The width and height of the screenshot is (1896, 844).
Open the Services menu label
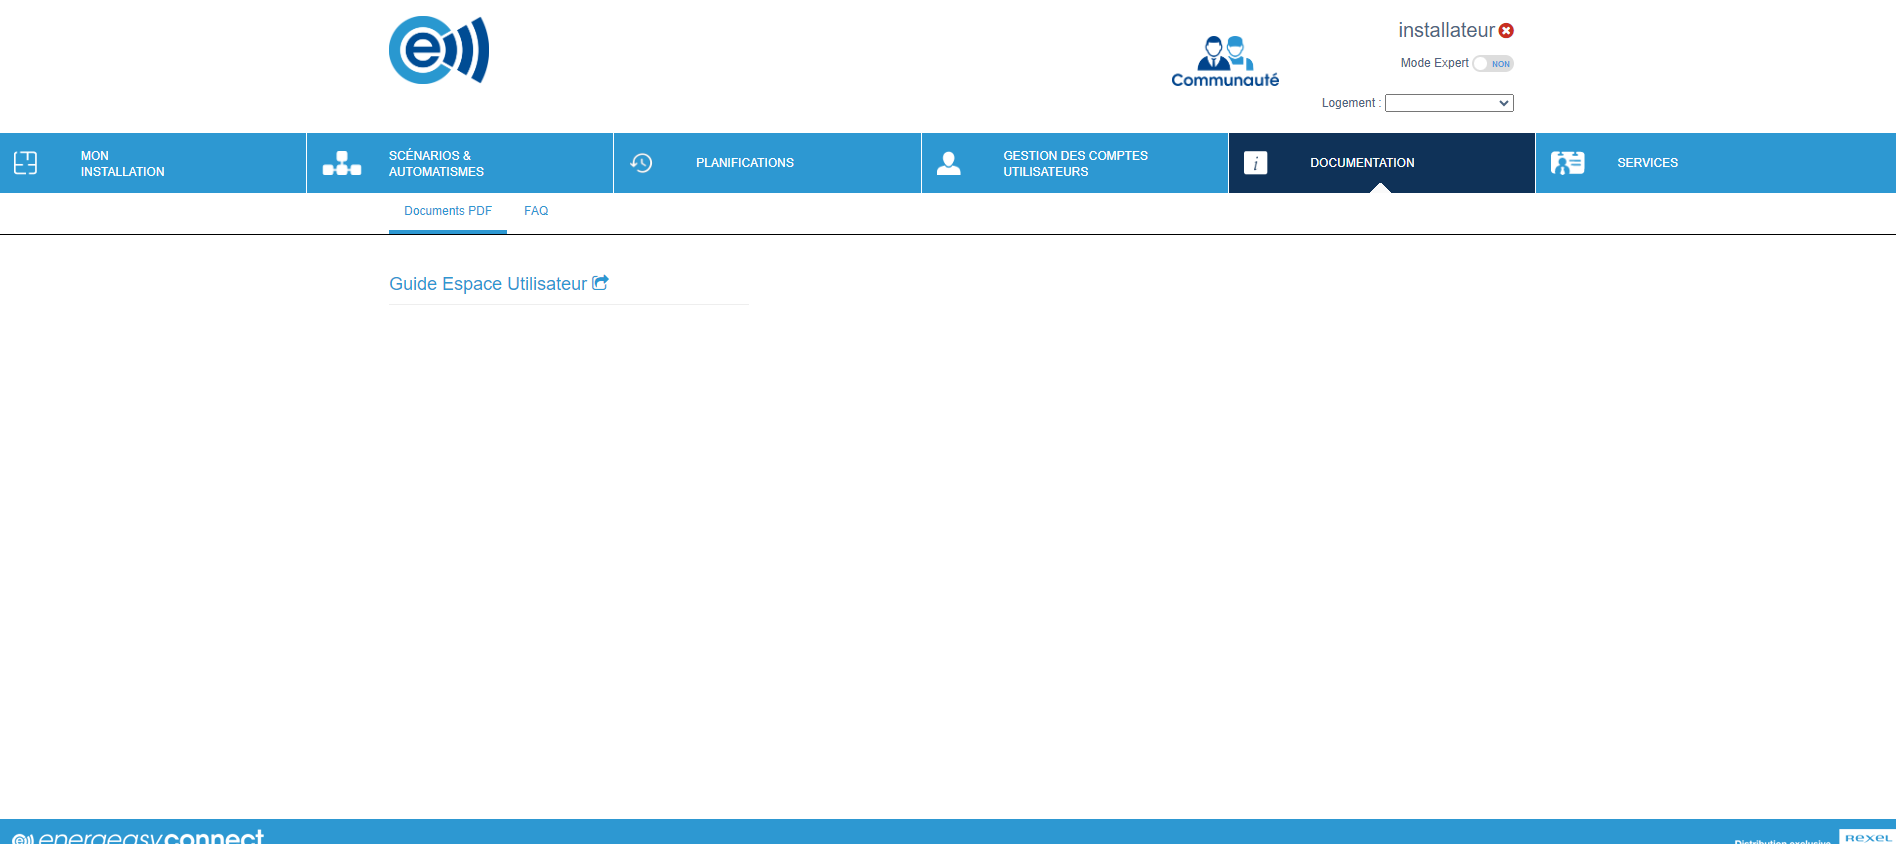(1648, 163)
